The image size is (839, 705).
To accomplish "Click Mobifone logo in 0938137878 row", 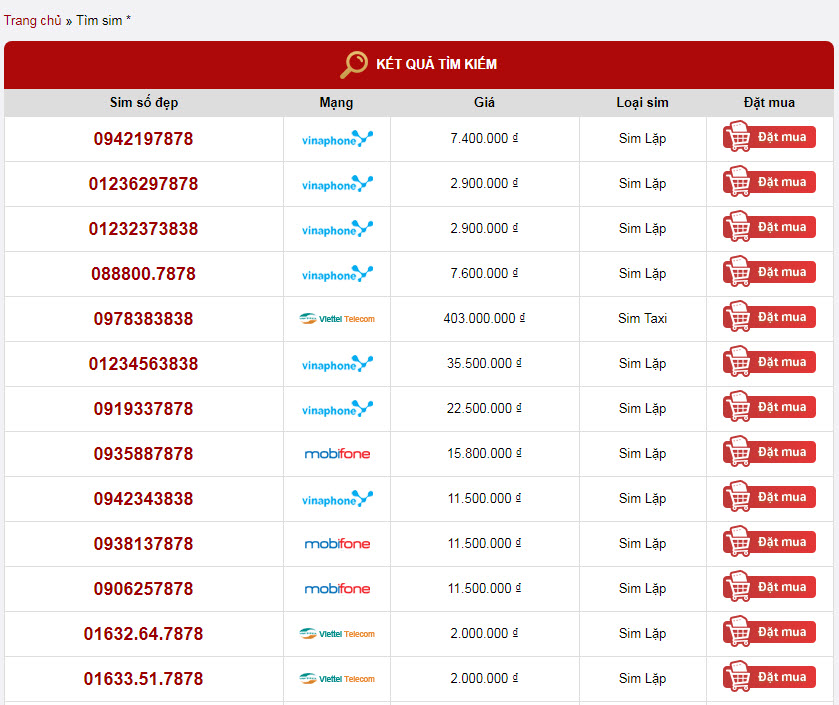I will pos(337,543).
